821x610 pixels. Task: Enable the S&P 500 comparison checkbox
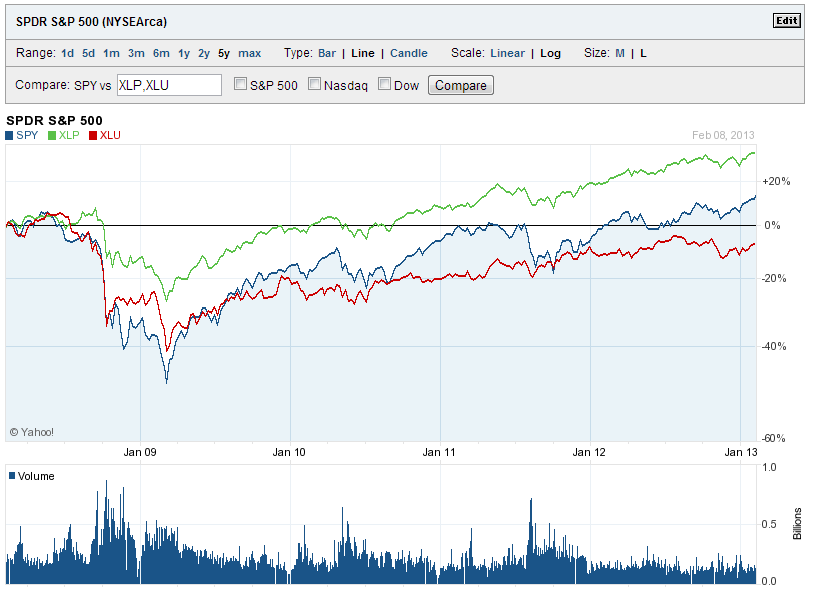[240, 84]
